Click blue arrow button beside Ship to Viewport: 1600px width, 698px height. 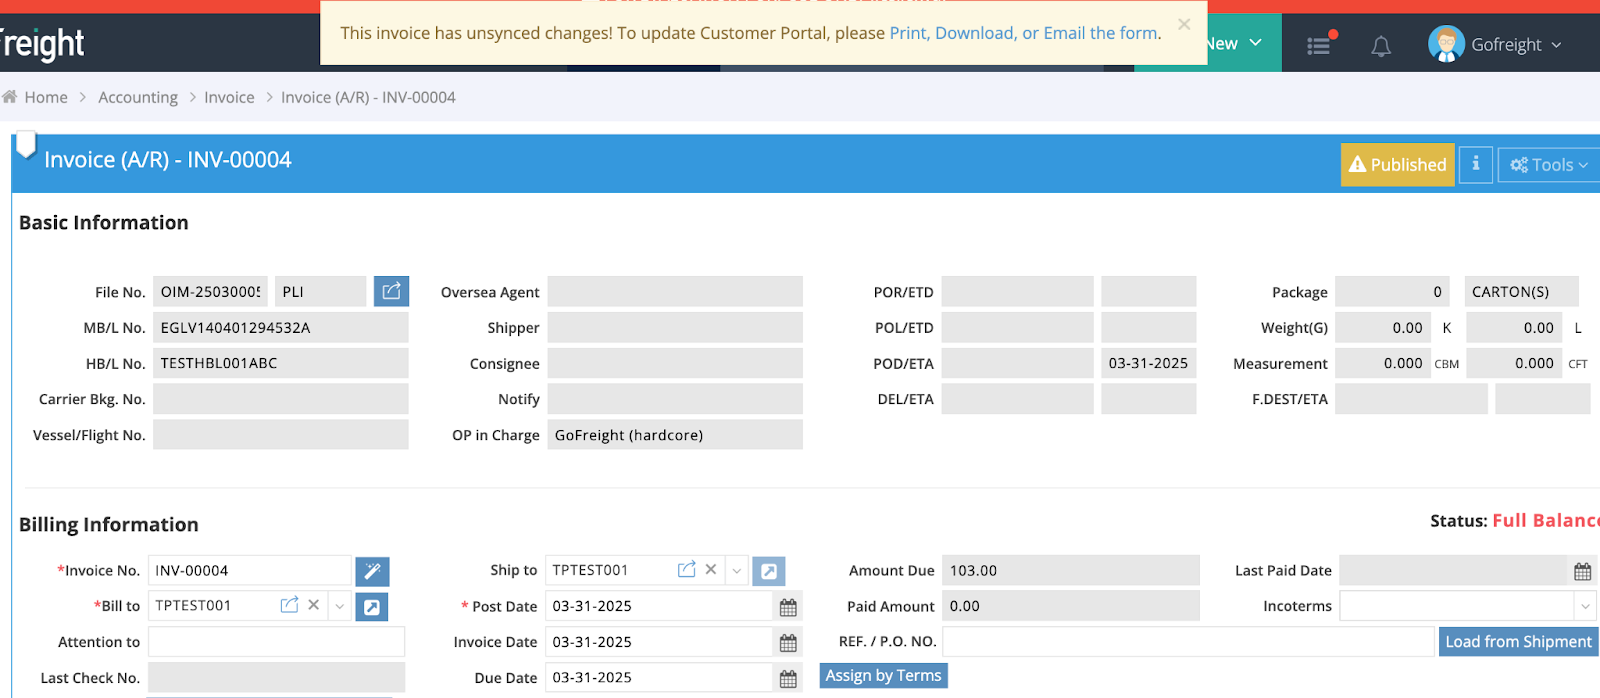[768, 571]
